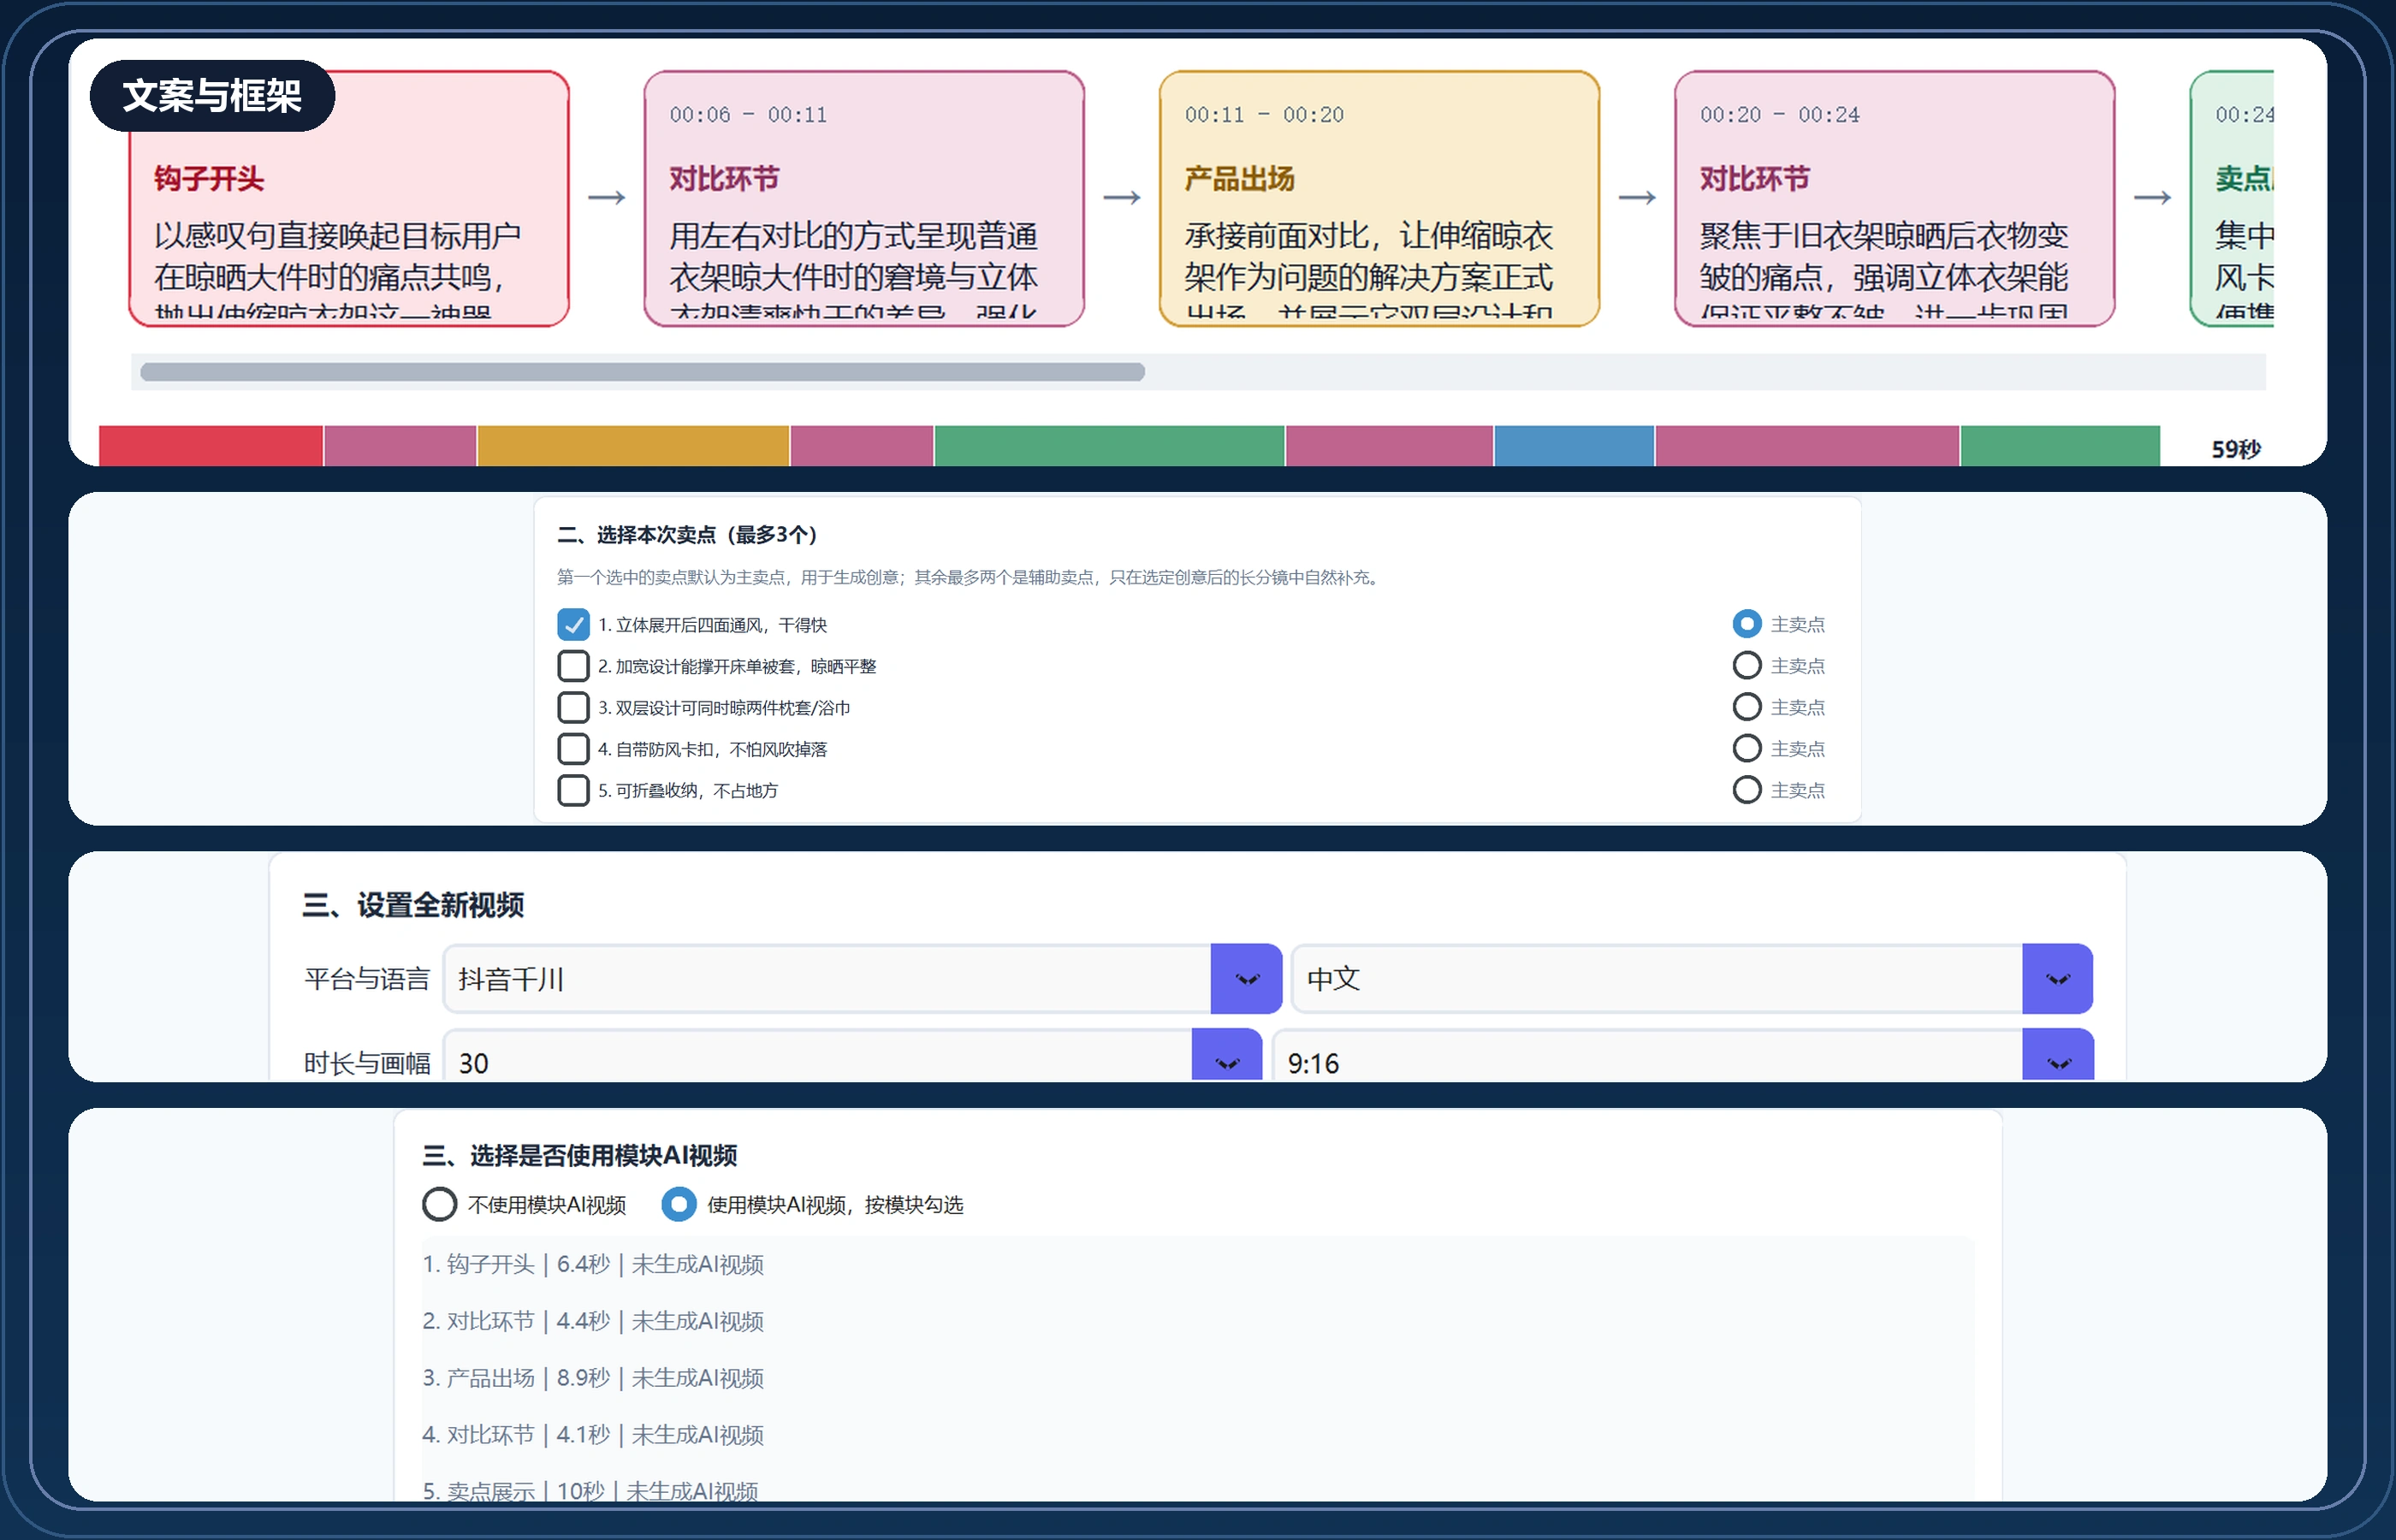Open the 钩子开头 script card
Image resolution: width=2396 pixels, height=1540 pixels.
click(349, 198)
